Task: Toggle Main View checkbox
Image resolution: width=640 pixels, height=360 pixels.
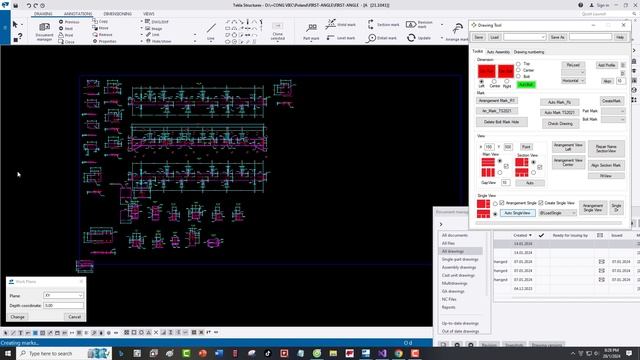Action: point(507,167)
